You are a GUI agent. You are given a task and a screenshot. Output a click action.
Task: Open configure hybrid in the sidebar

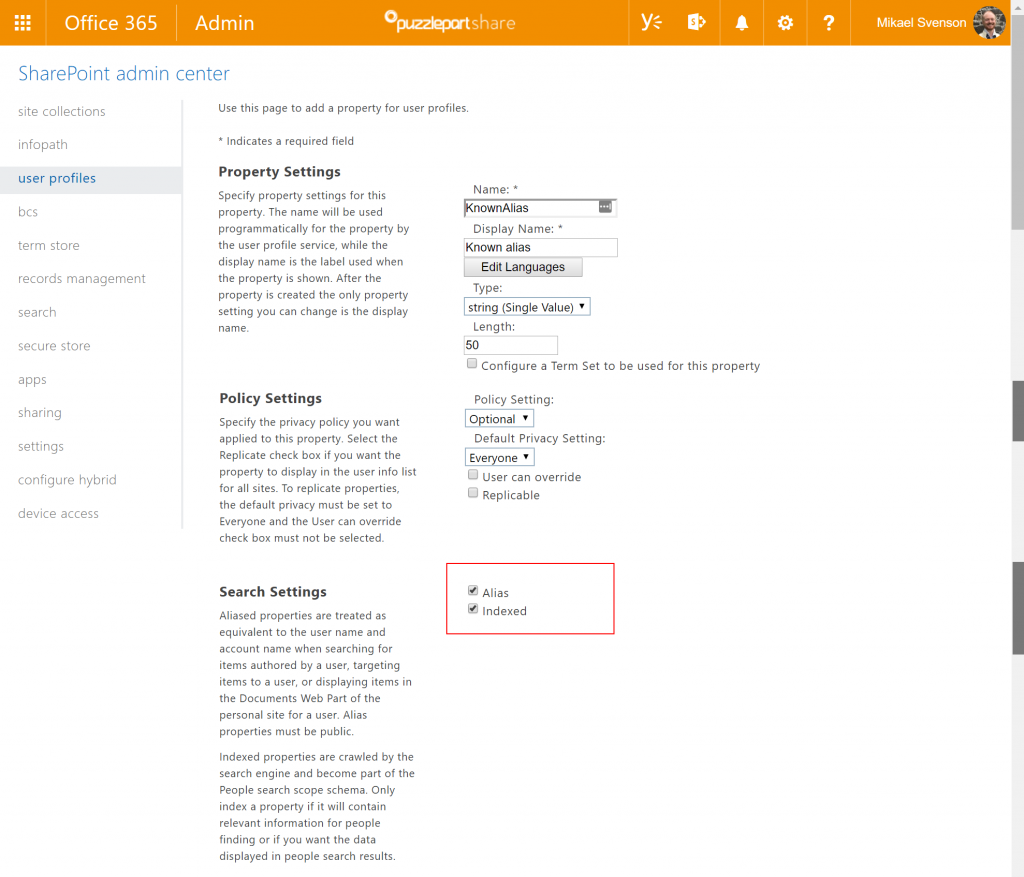click(x=67, y=480)
